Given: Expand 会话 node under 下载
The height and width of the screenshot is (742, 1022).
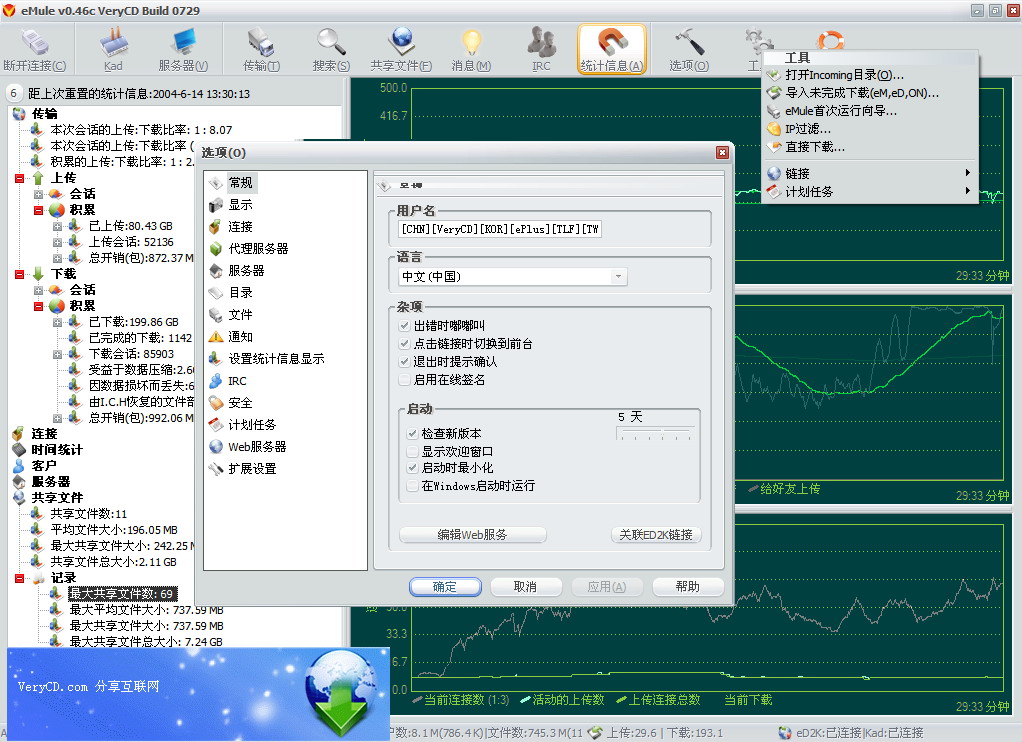Looking at the screenshot, I should (x=38, y=290).
